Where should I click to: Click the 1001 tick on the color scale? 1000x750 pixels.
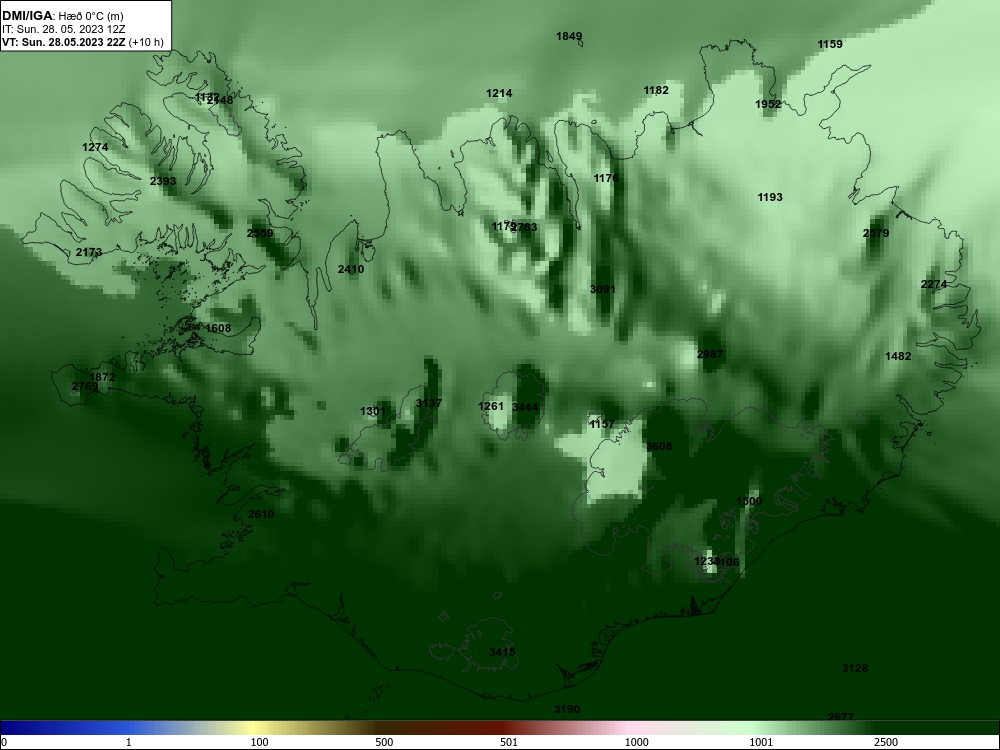coord(761,742)
